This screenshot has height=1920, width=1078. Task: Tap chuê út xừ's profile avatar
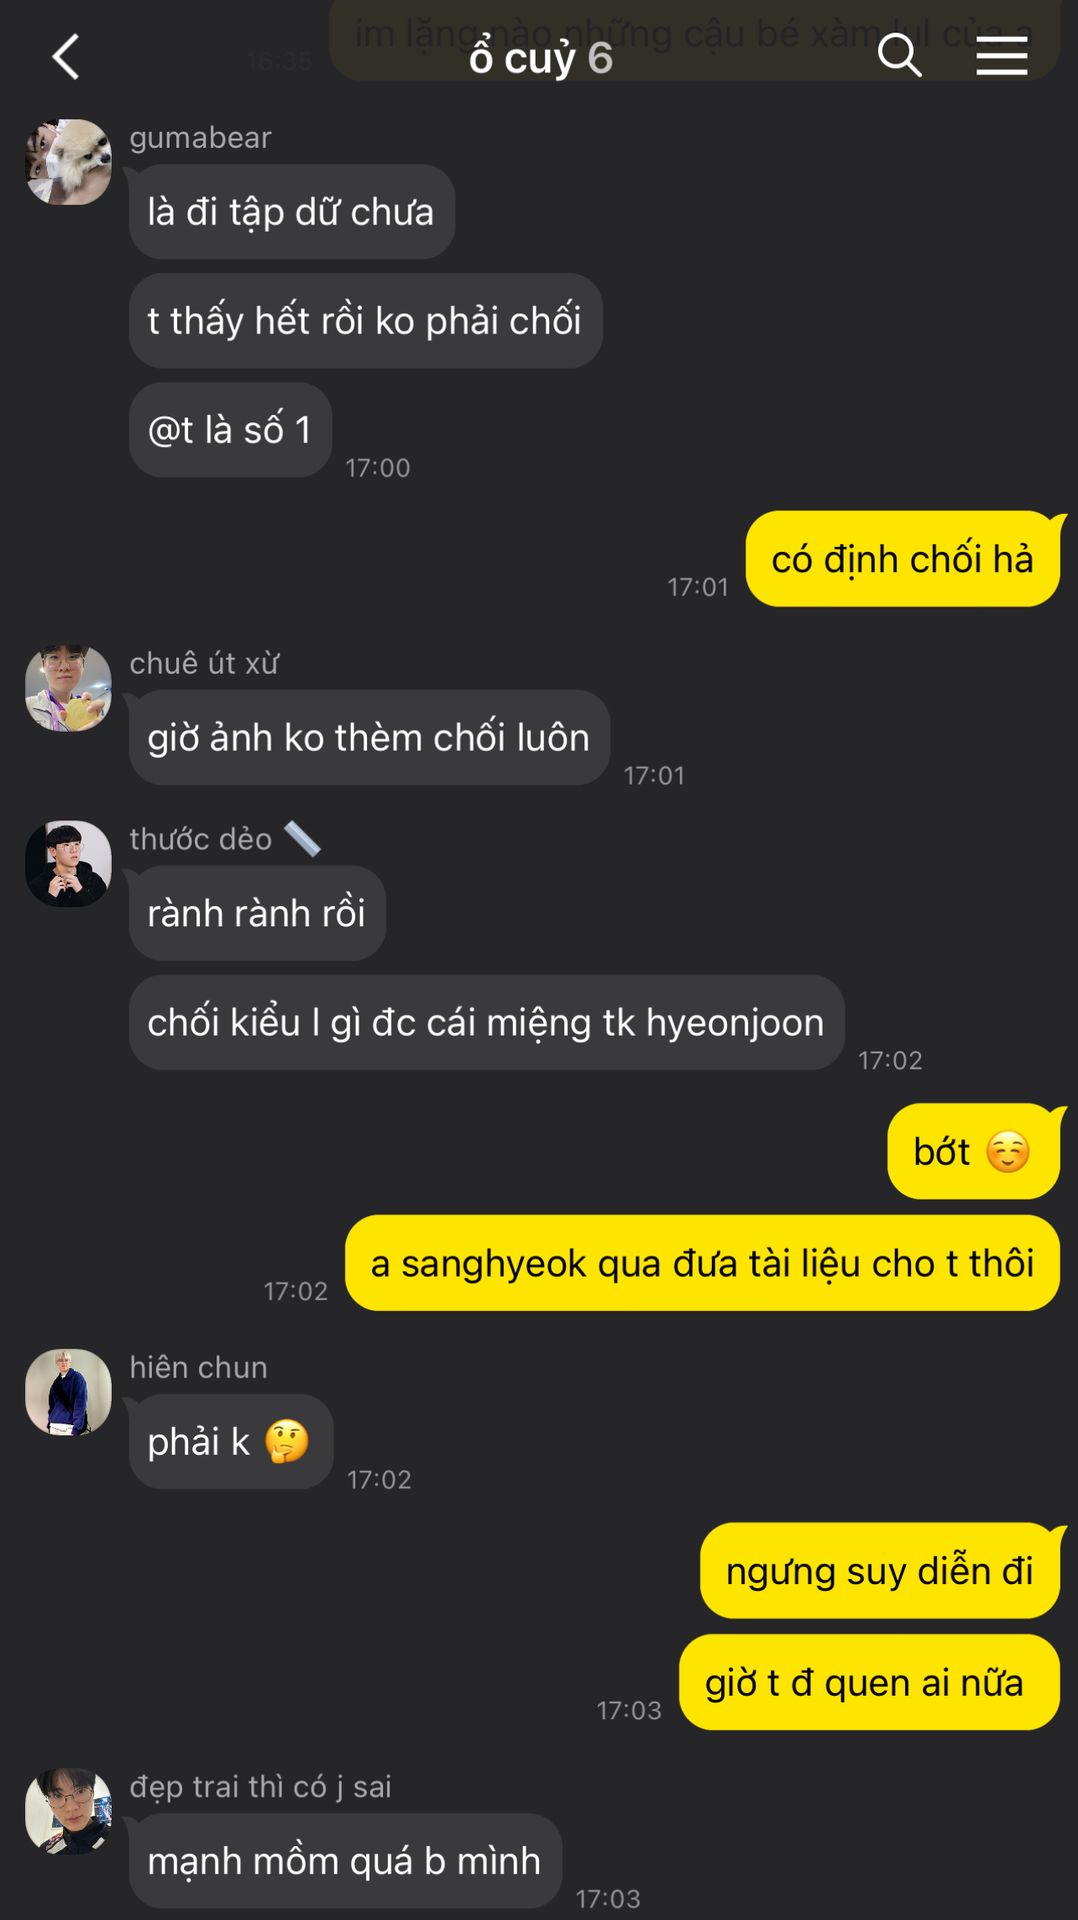coord(68,688)
